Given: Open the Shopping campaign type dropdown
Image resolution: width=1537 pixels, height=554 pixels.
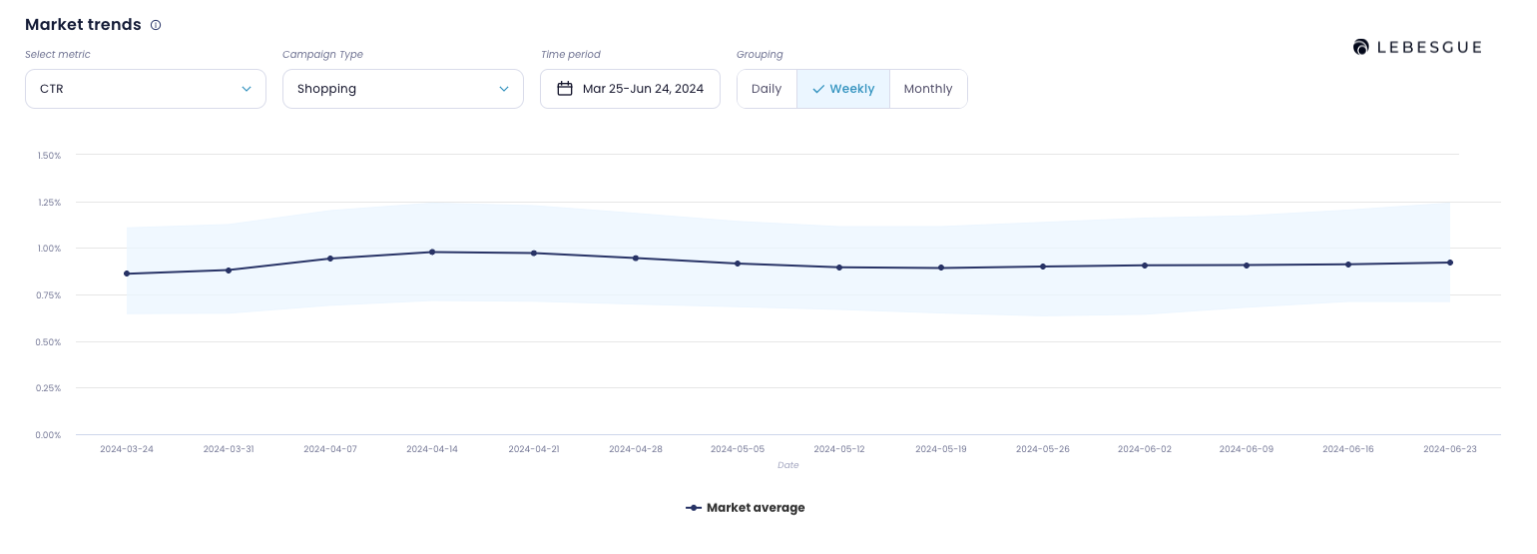Looking at the screenshot, I should coord(402,89).
